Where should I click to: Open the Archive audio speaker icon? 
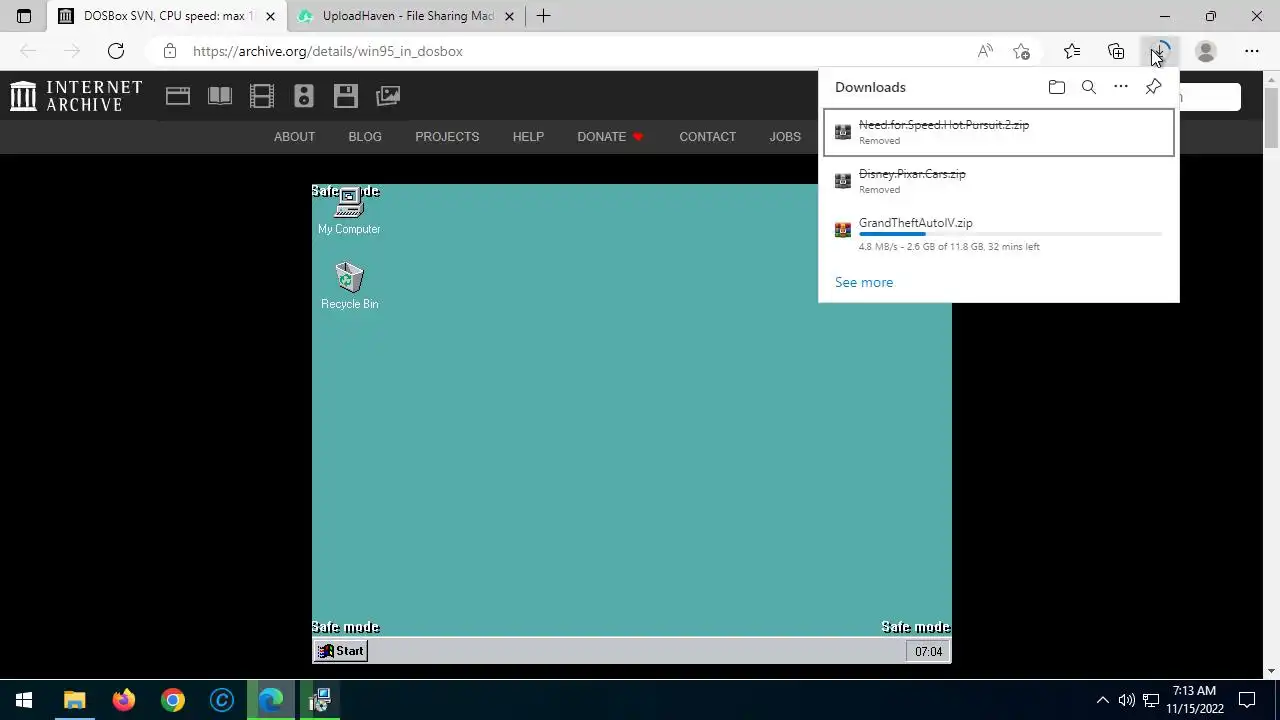[x=304, y=96]
